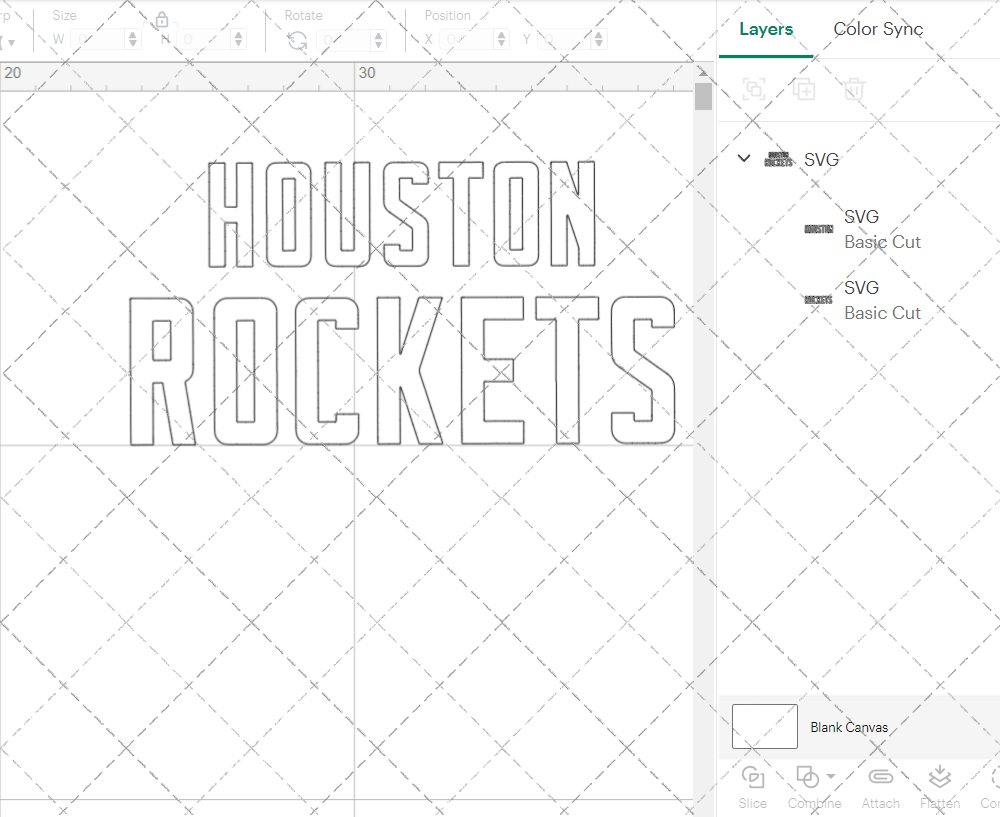Switch to the Layers tab

(766, 29)
